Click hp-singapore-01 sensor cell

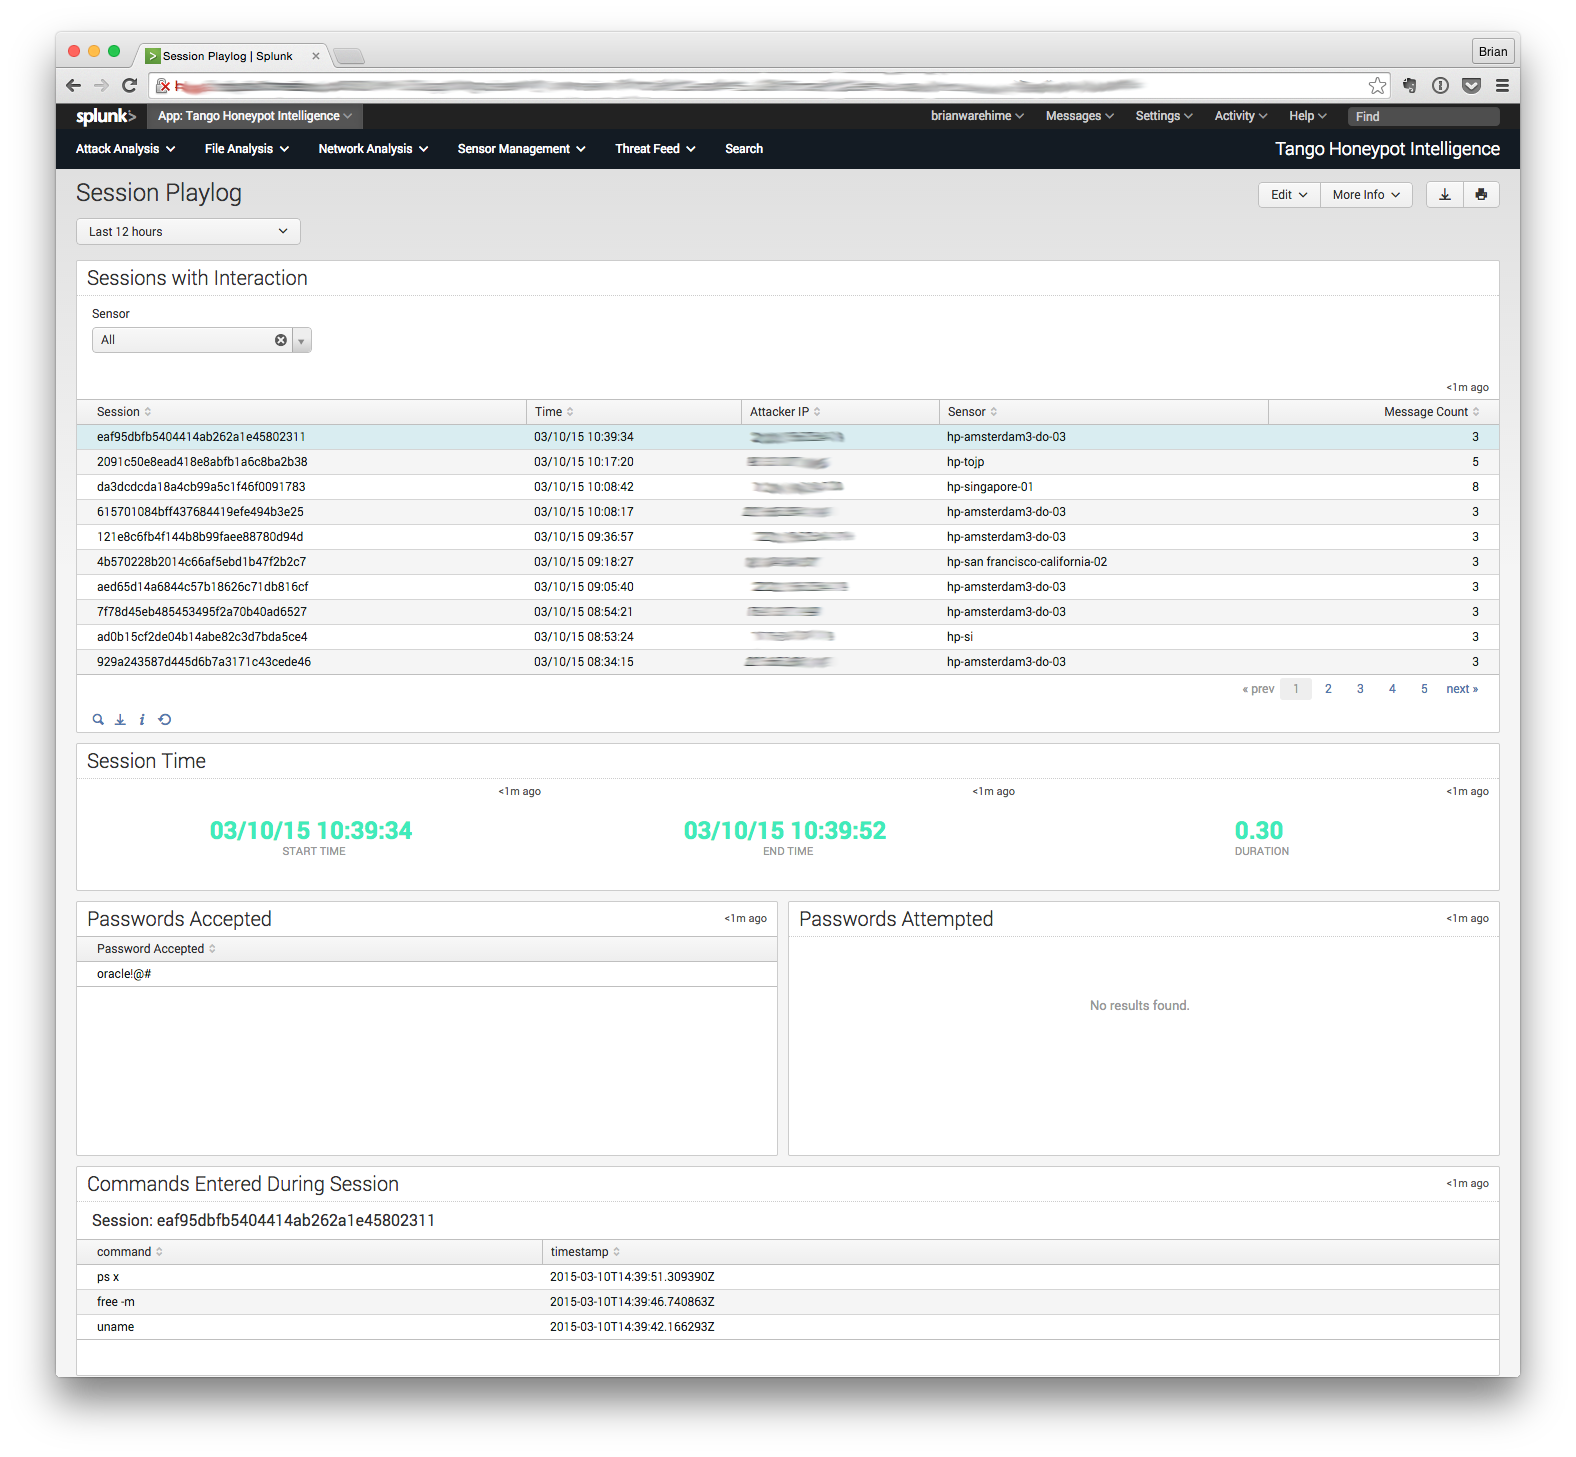point(990,487)
